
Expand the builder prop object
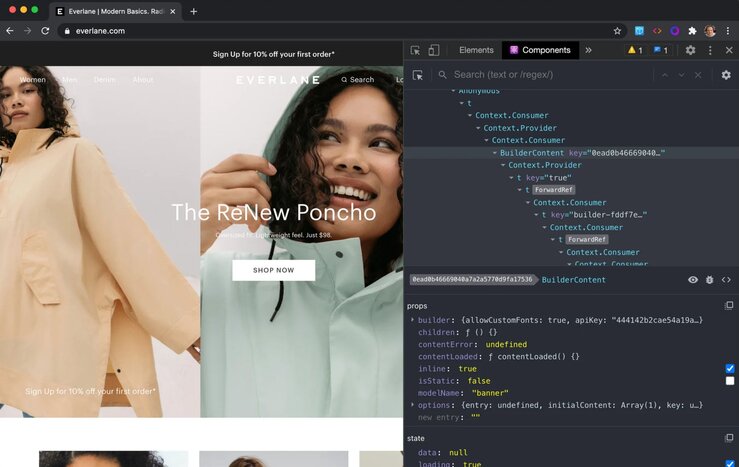click(x=412, y=320)
